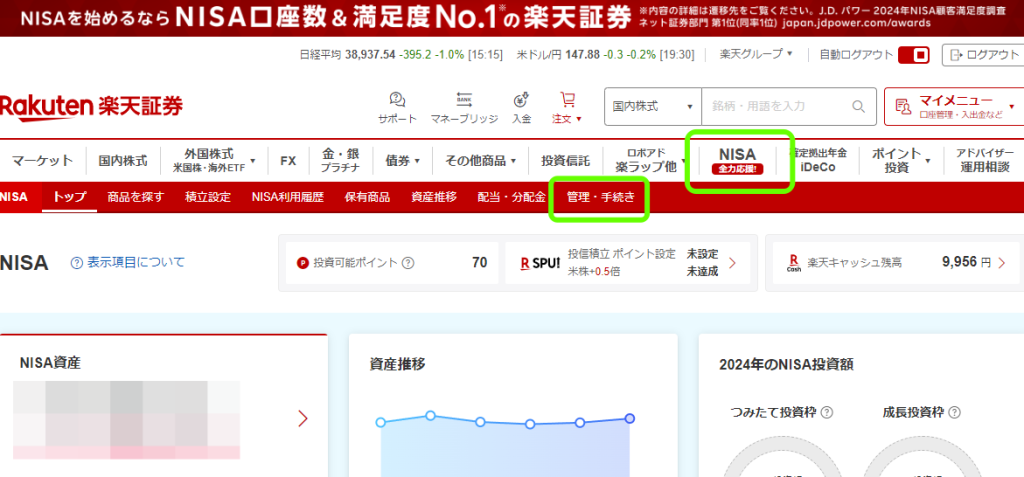Image resolution: width=1024 pixels, height=477 pixels.
Task: Expand the NISA資産 arrow chevron
Action: click(303, 418)
